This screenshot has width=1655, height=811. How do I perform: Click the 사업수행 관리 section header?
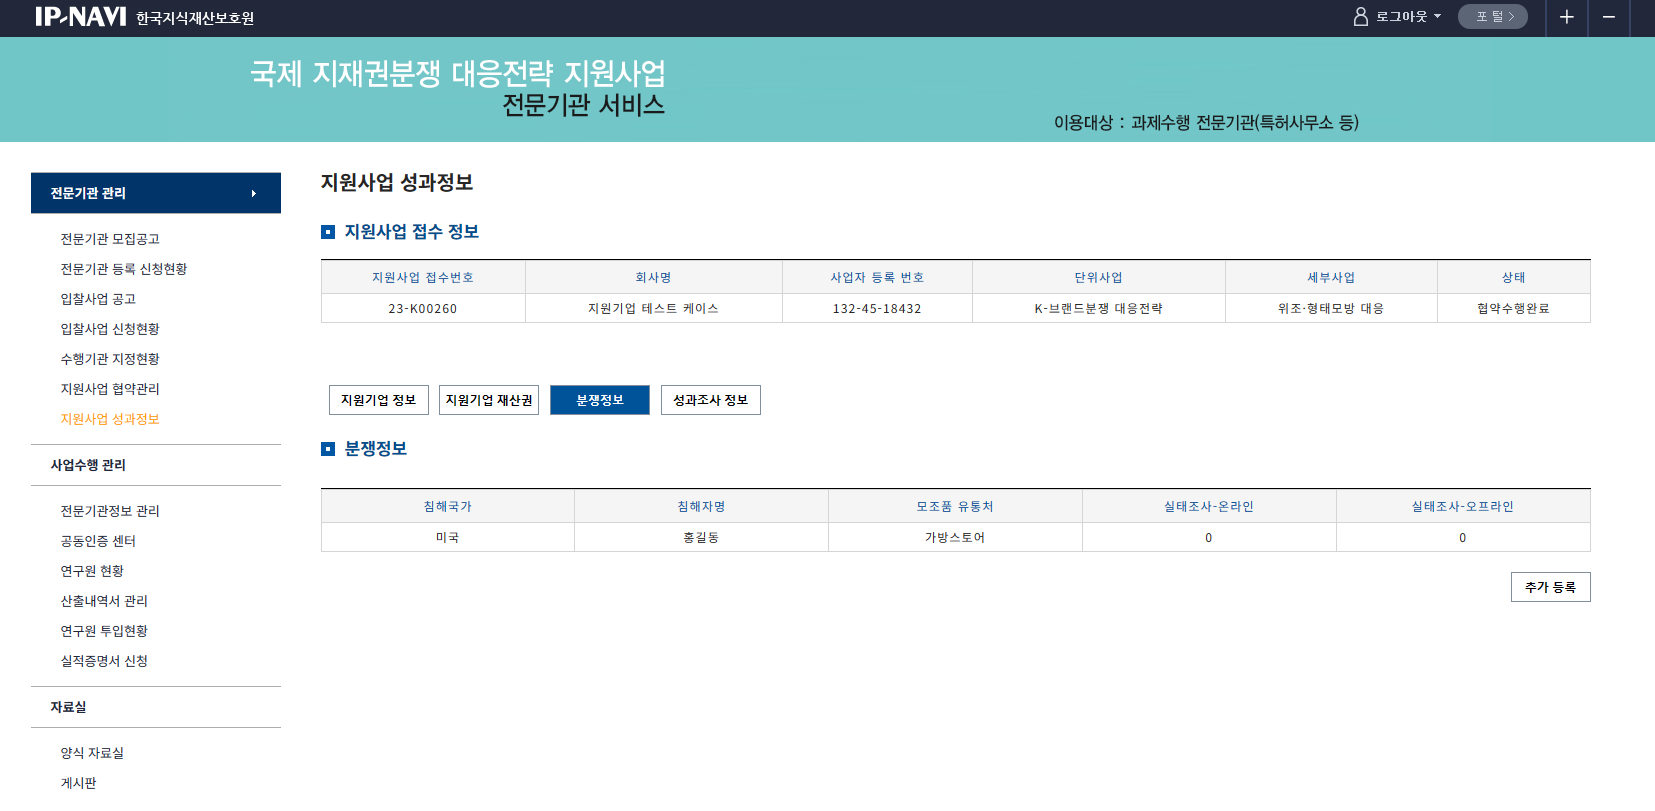click(x=88, y=465)
